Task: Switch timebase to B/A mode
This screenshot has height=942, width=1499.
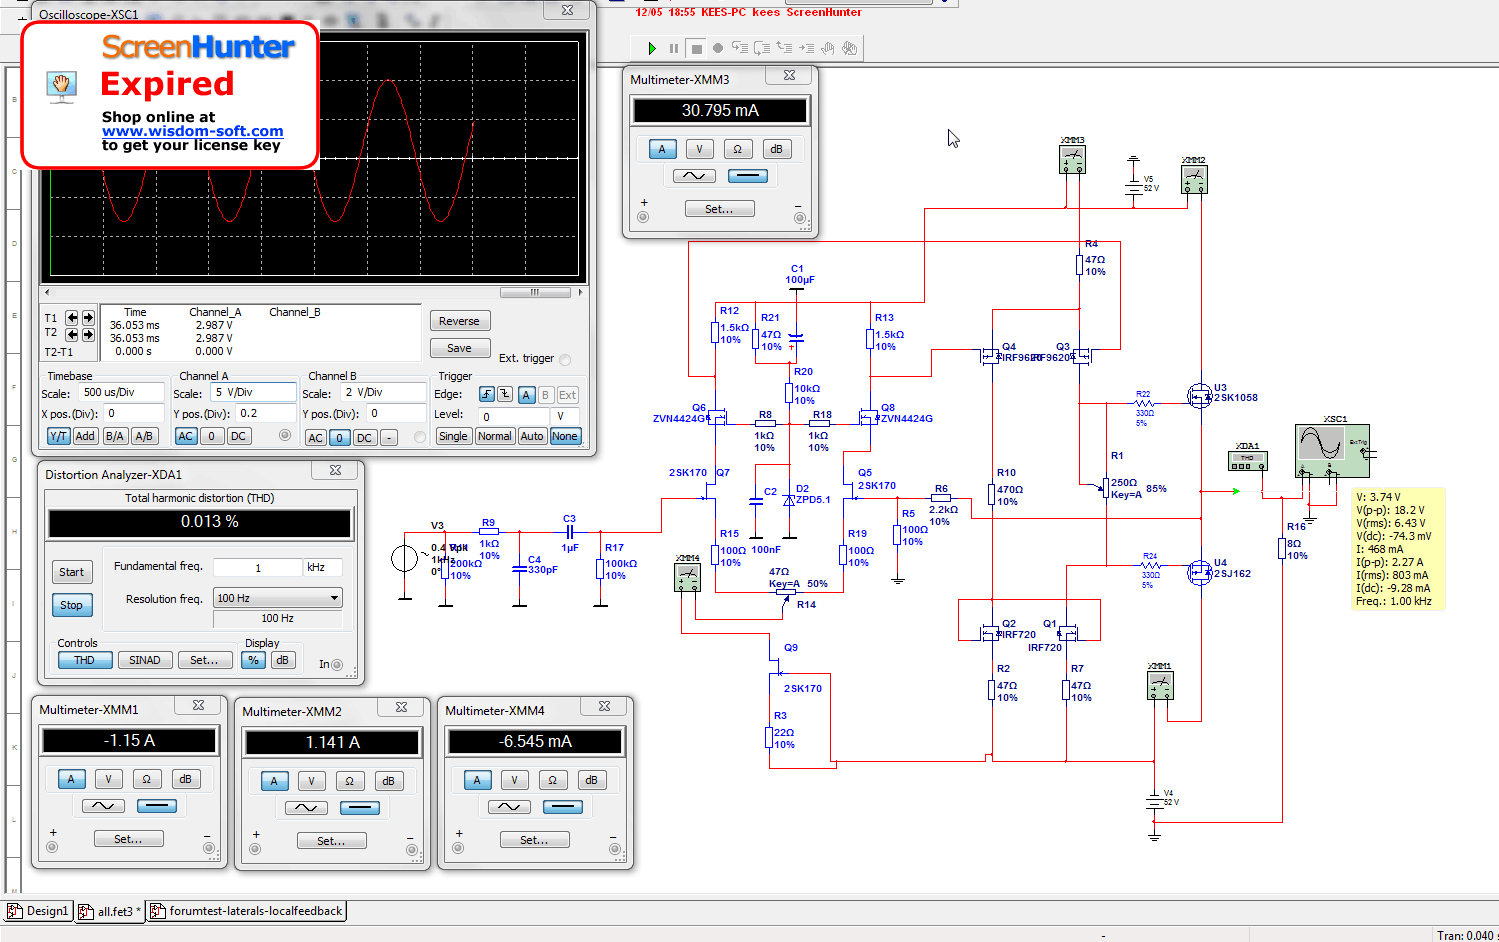Action: 115,436
